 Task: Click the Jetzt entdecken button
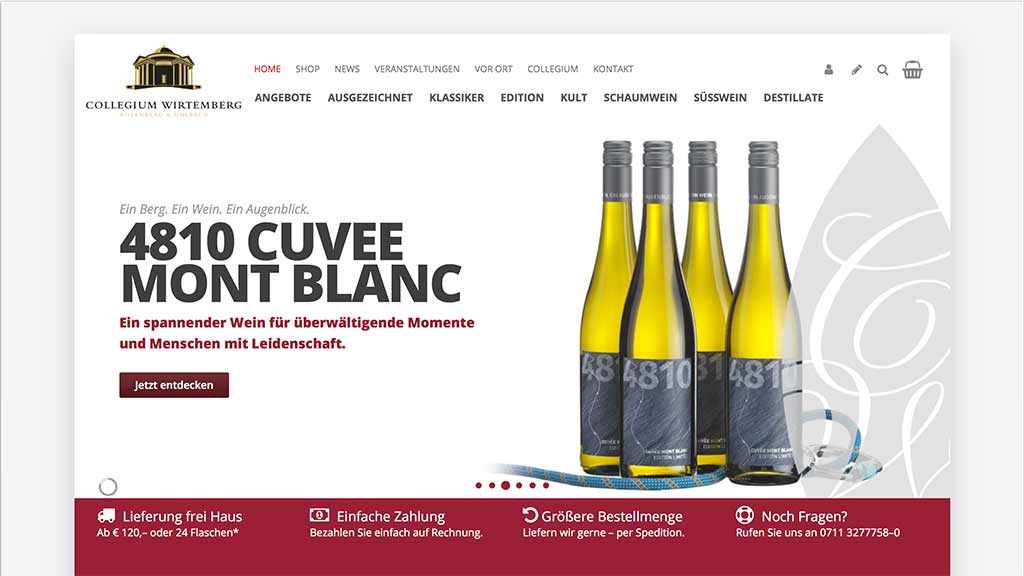[x=174, y=385]
